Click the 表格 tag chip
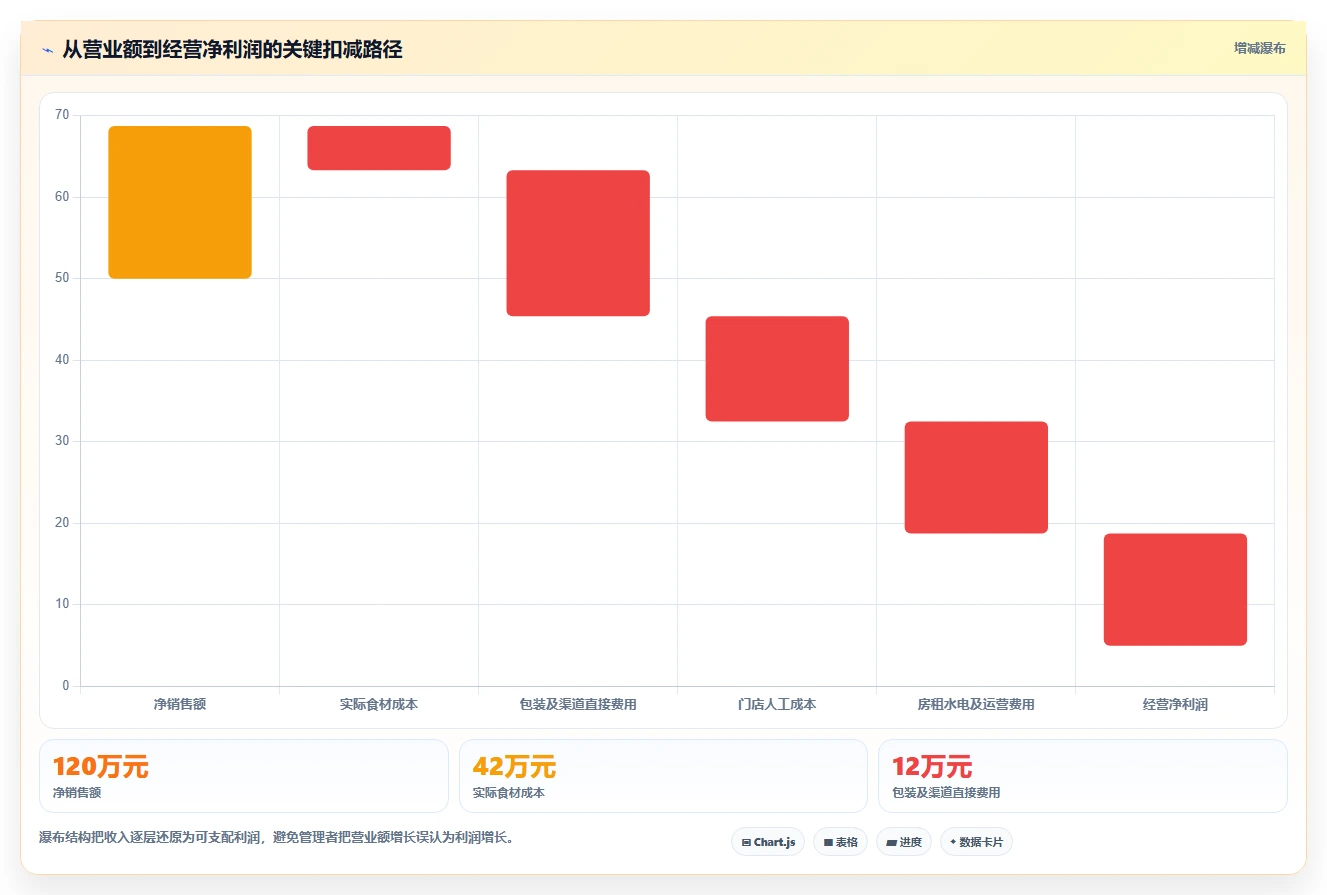Image resolution: width=1327 pixels, height=895 pixels. (x=840, y=842)
